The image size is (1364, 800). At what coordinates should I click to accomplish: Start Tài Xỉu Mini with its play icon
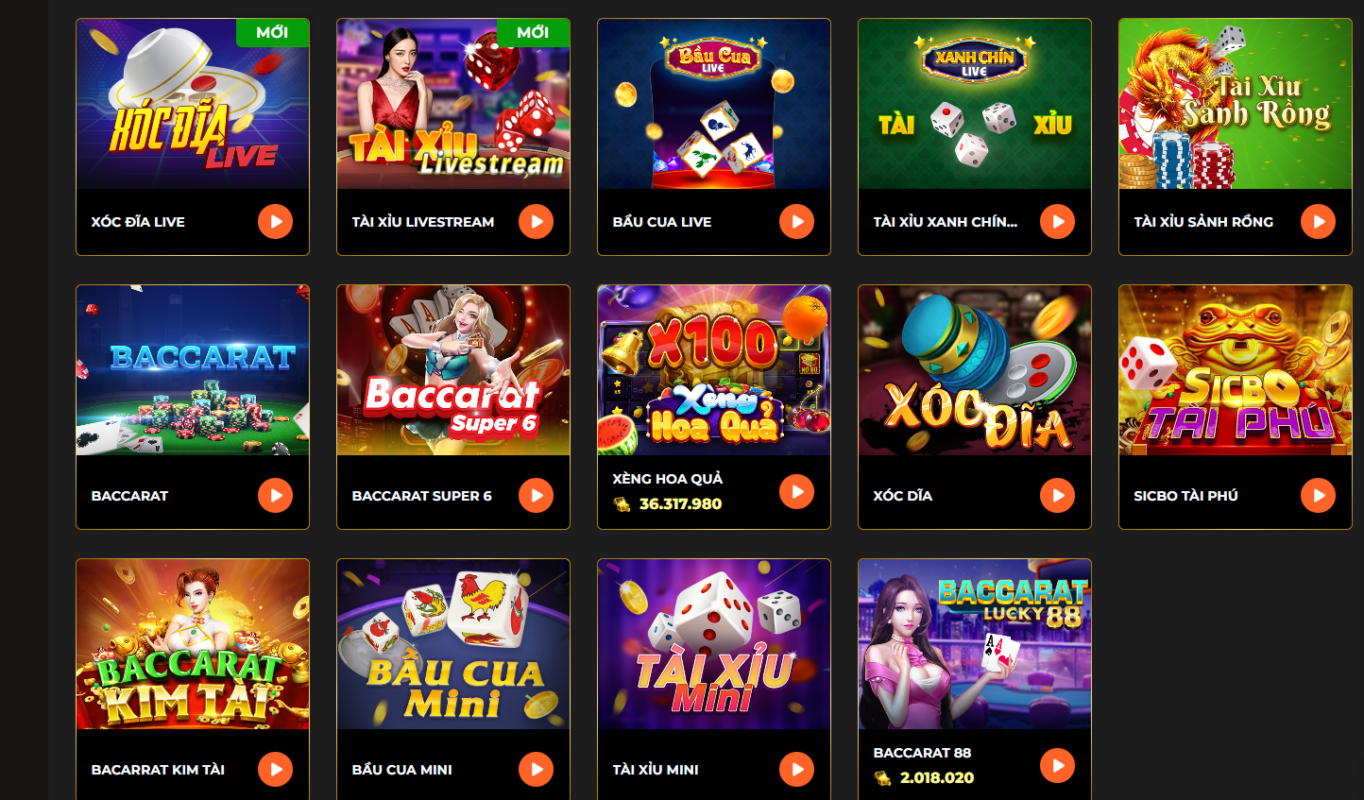click(797, 769)
